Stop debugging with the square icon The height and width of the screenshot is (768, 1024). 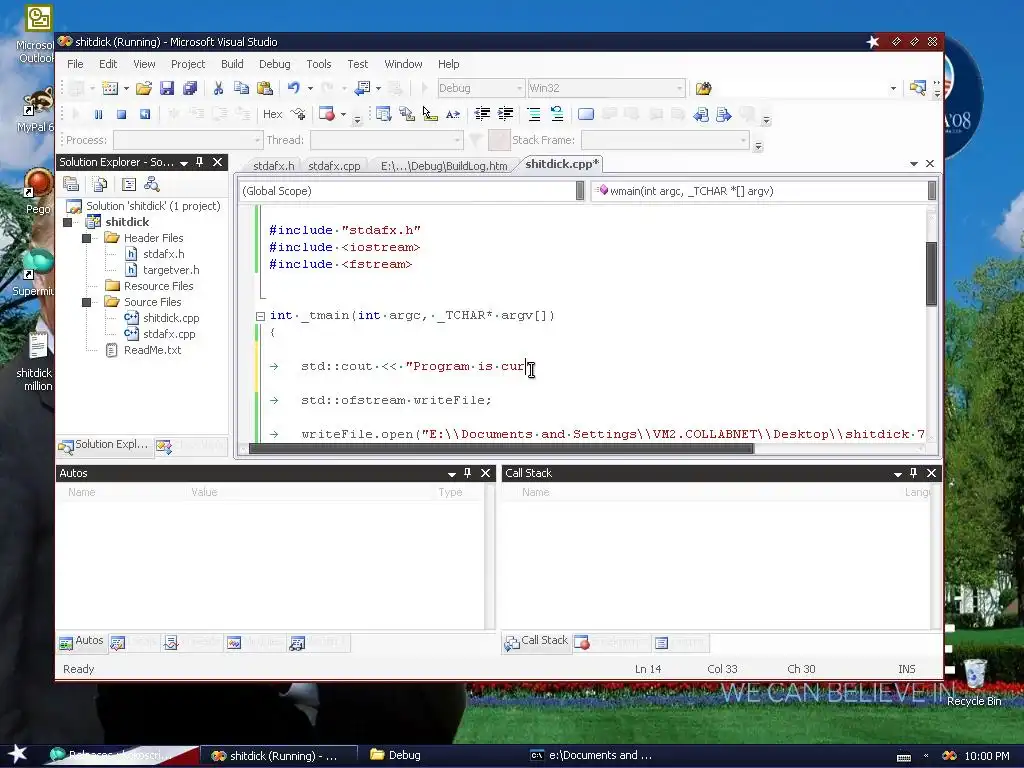pos(121,114)
